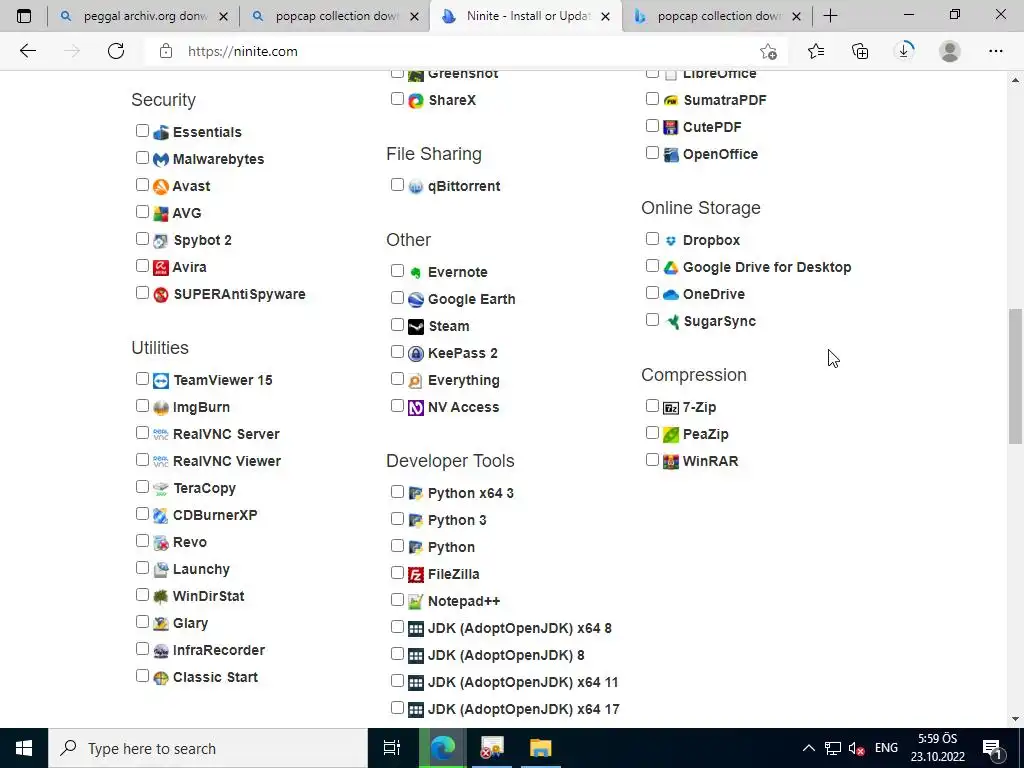Viewport: 1024px width, 768px height.
Task: Open Favorites star-list icon in toolbar
Action: (x=816, y=51)
